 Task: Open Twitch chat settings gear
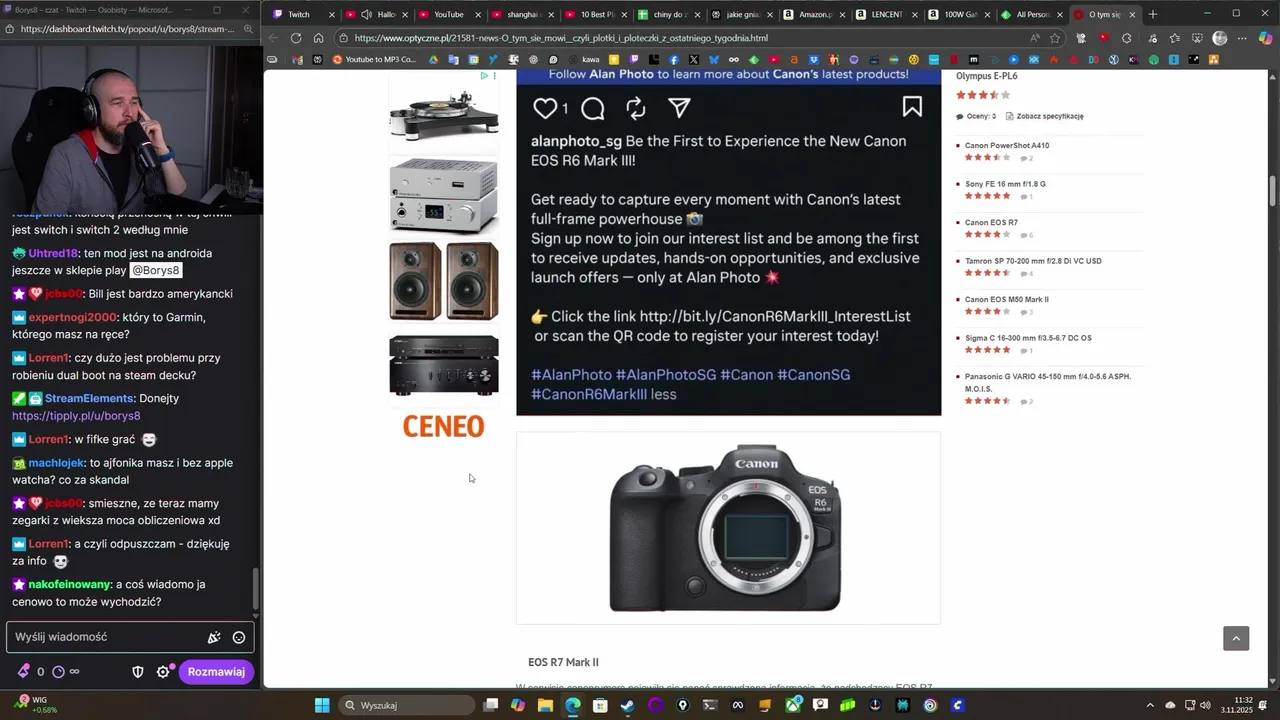(x=163, y=672)
